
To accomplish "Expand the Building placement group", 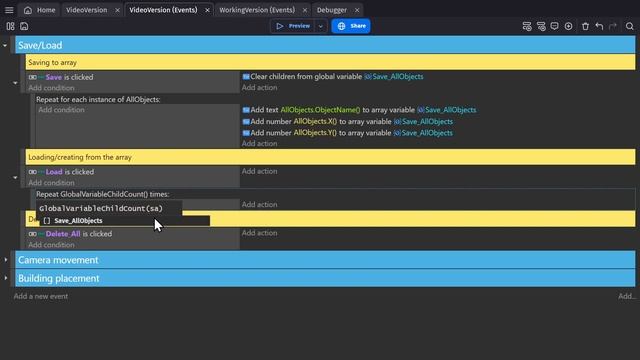I will [x=6, y=278].
